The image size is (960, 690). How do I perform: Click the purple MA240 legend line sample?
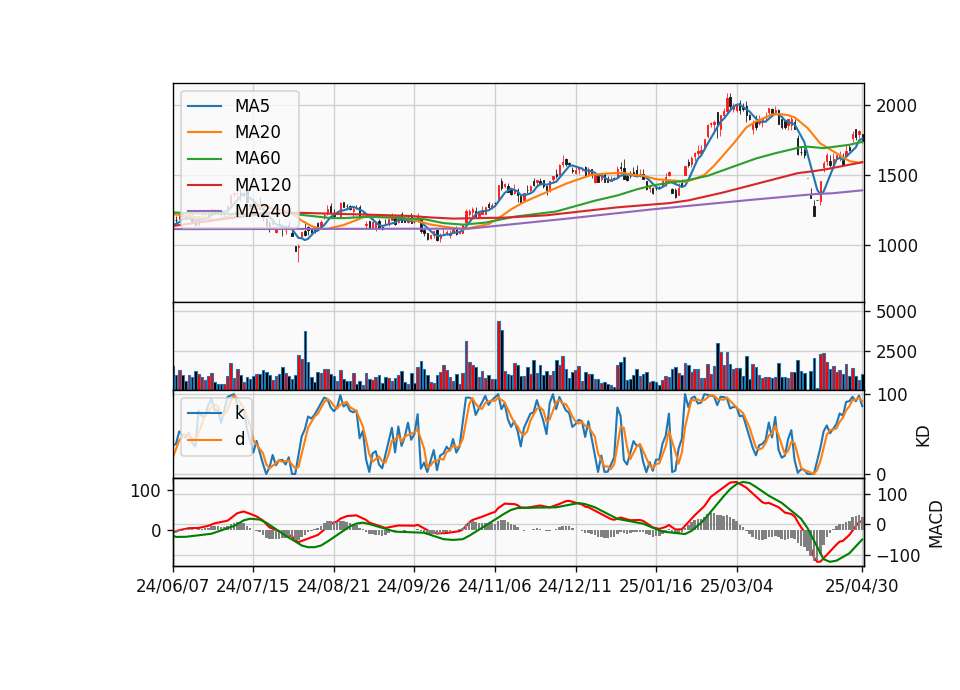(x=204, y=211)
